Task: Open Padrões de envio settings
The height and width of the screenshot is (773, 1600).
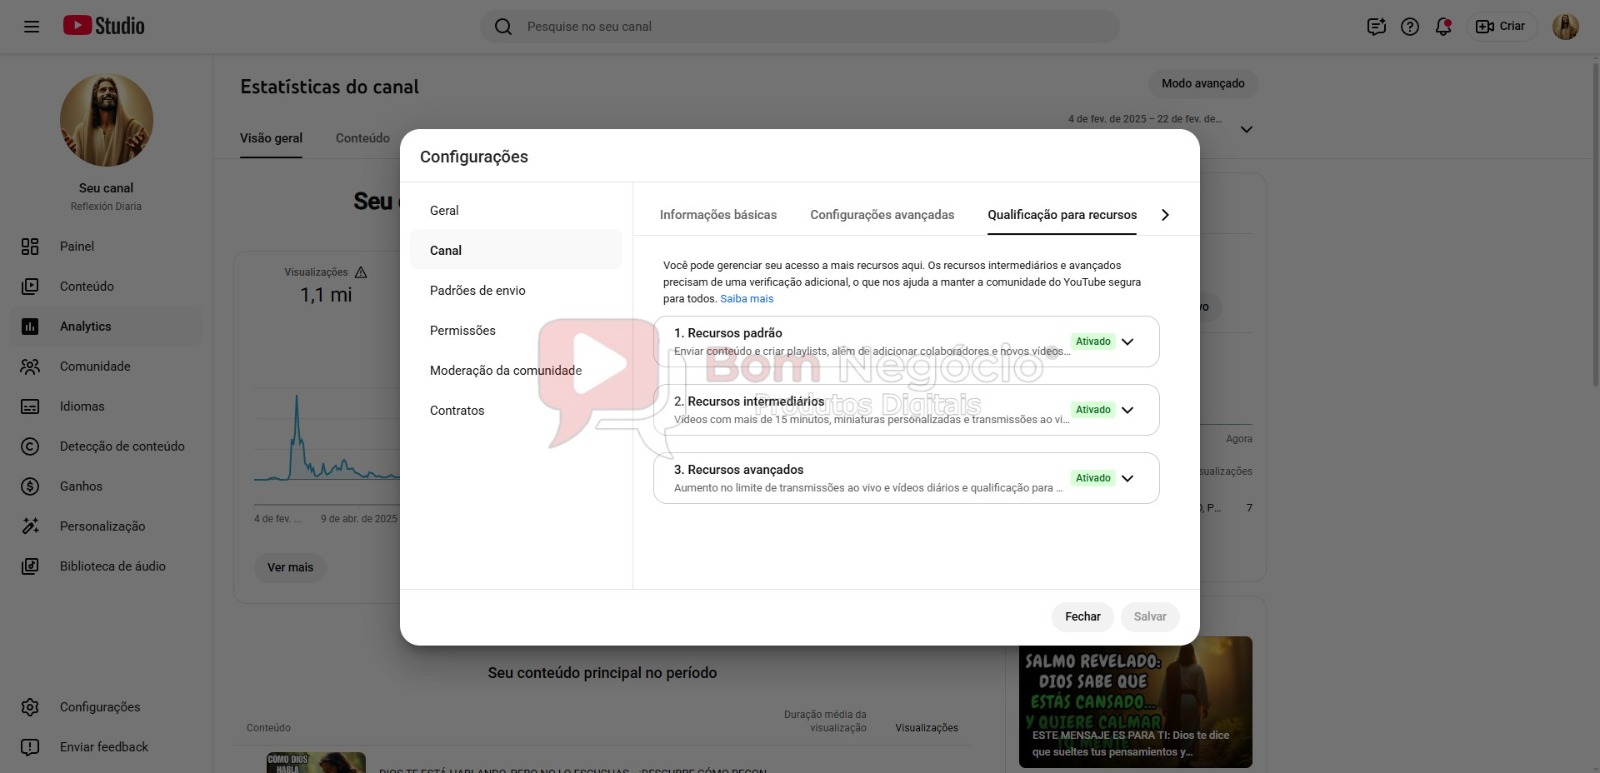Action: tap(516, 290)
